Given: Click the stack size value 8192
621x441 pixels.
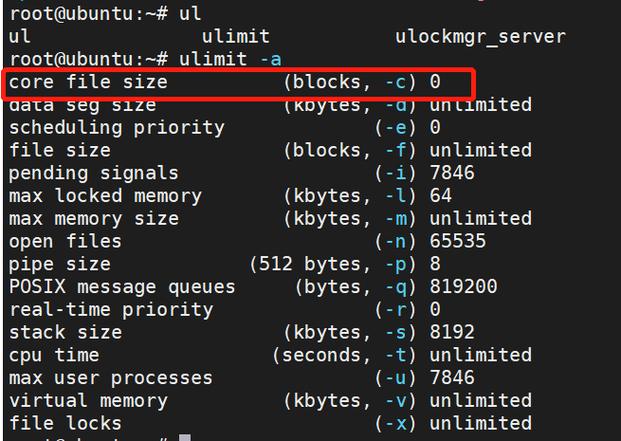Looking at the screenshot, I should coord(452,332).
